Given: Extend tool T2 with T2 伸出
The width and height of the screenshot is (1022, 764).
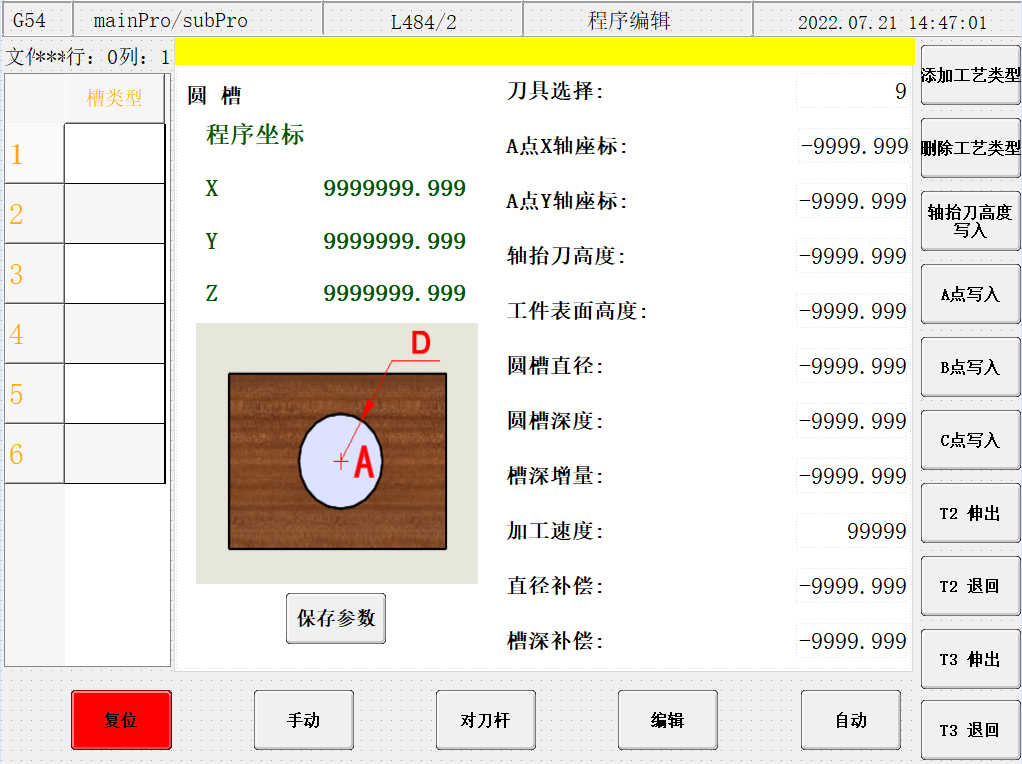Looking at the screenshot, I should pos(971,513).
